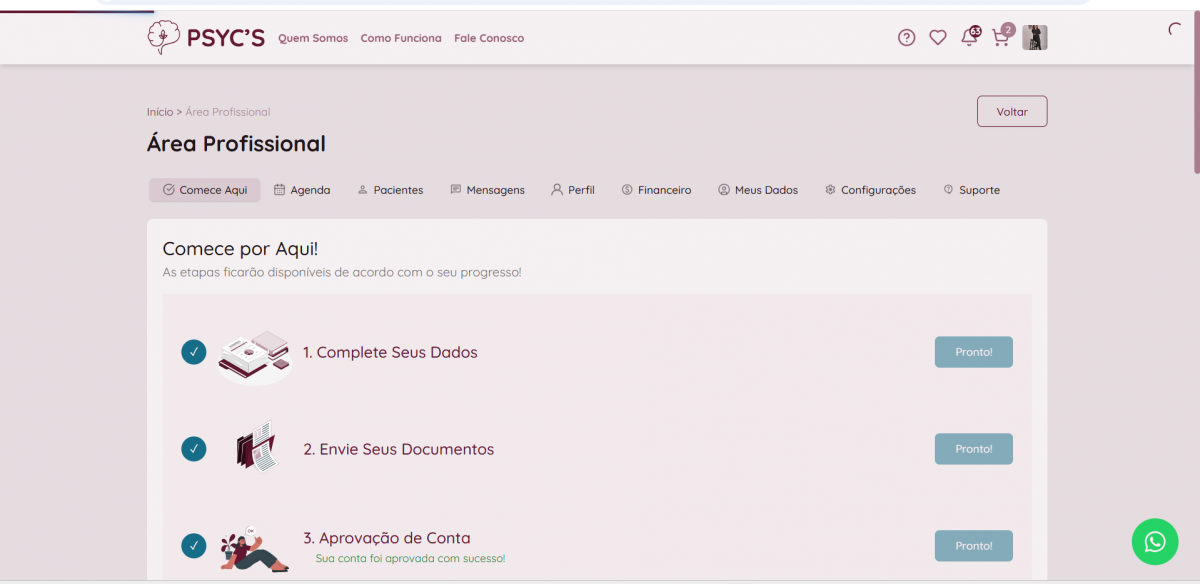Image resolution: width=1200 pixels, height=584 pixels.
Task: Click checkmark beside Complete Seus Dados
Action: [x=194, y=352]
